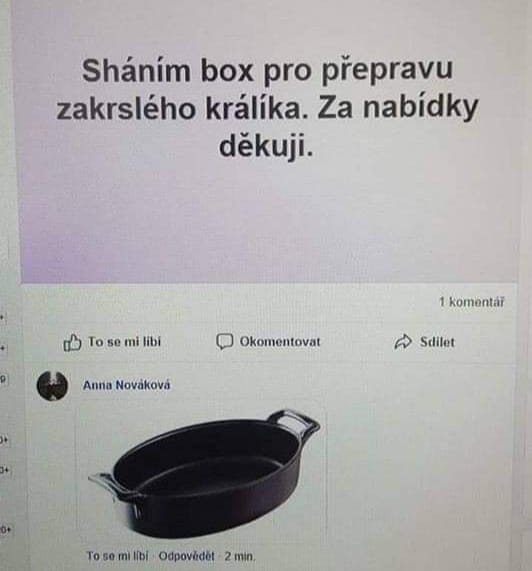Open the black roasting pan image in the comment

pos(204,474)
